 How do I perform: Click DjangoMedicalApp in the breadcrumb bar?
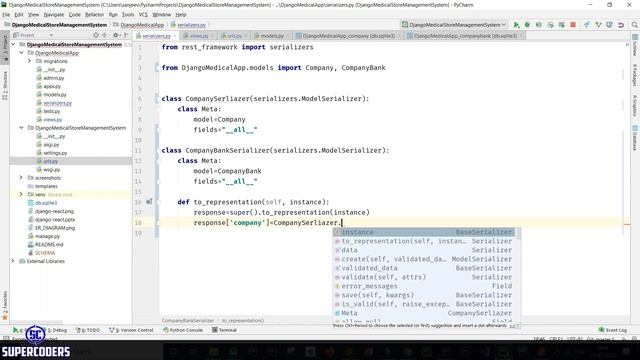coord(142,25)
